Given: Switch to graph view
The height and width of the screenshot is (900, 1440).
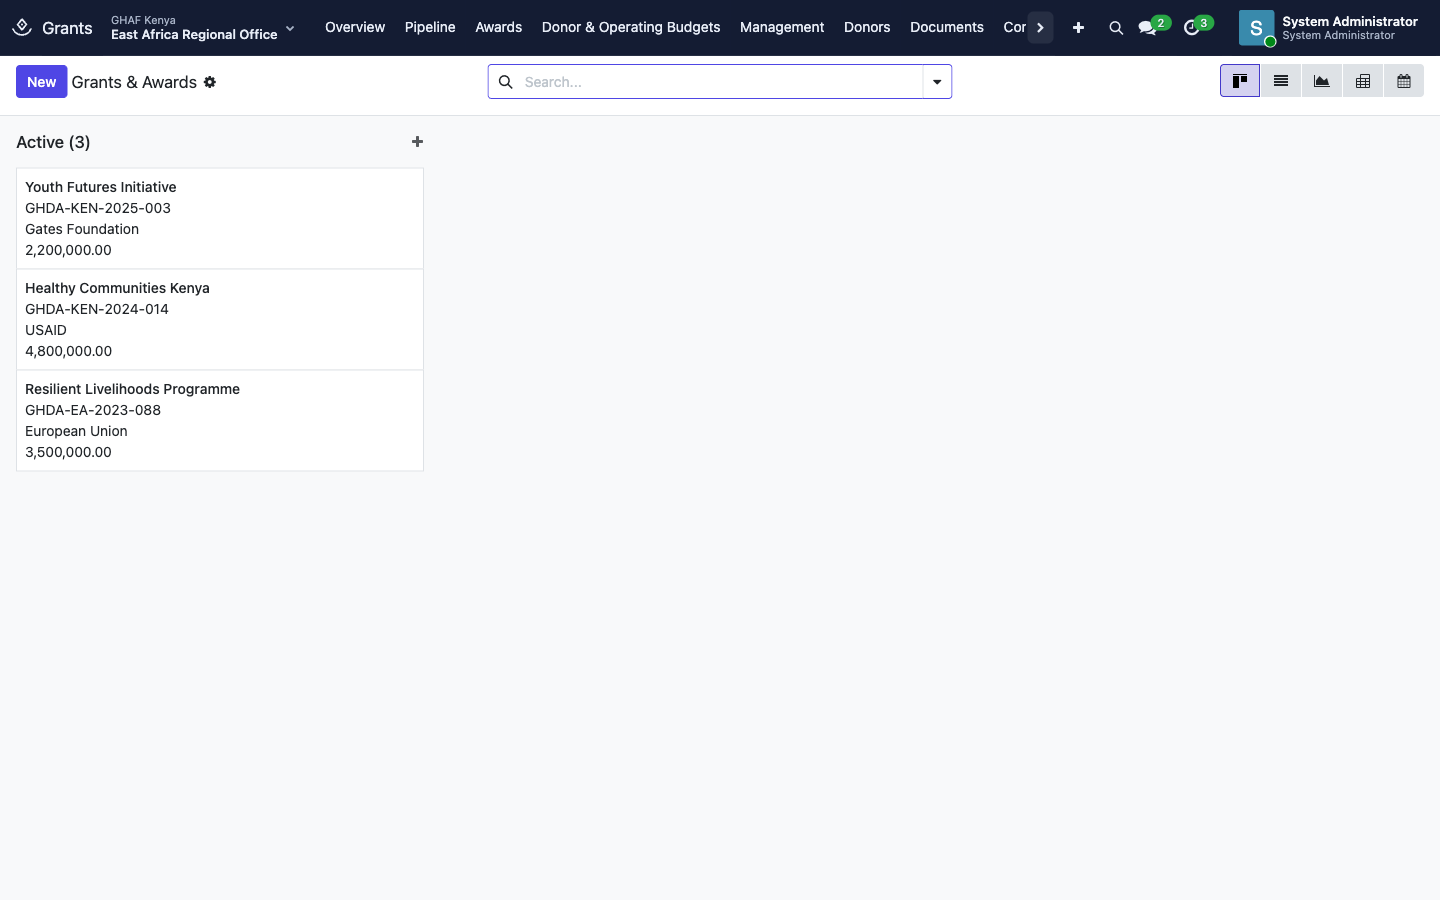Looking at the screenshot, I should 1322,81.
